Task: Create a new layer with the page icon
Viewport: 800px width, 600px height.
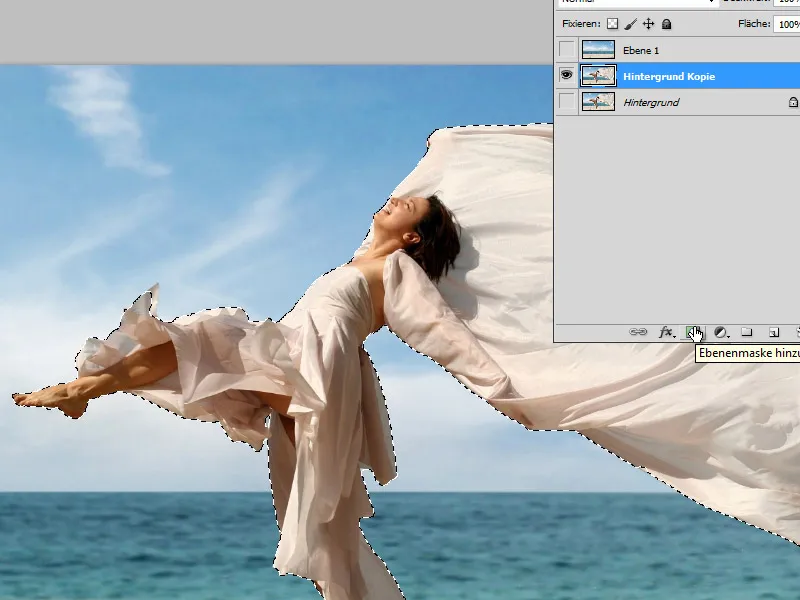Action: [x=773, y=333]
